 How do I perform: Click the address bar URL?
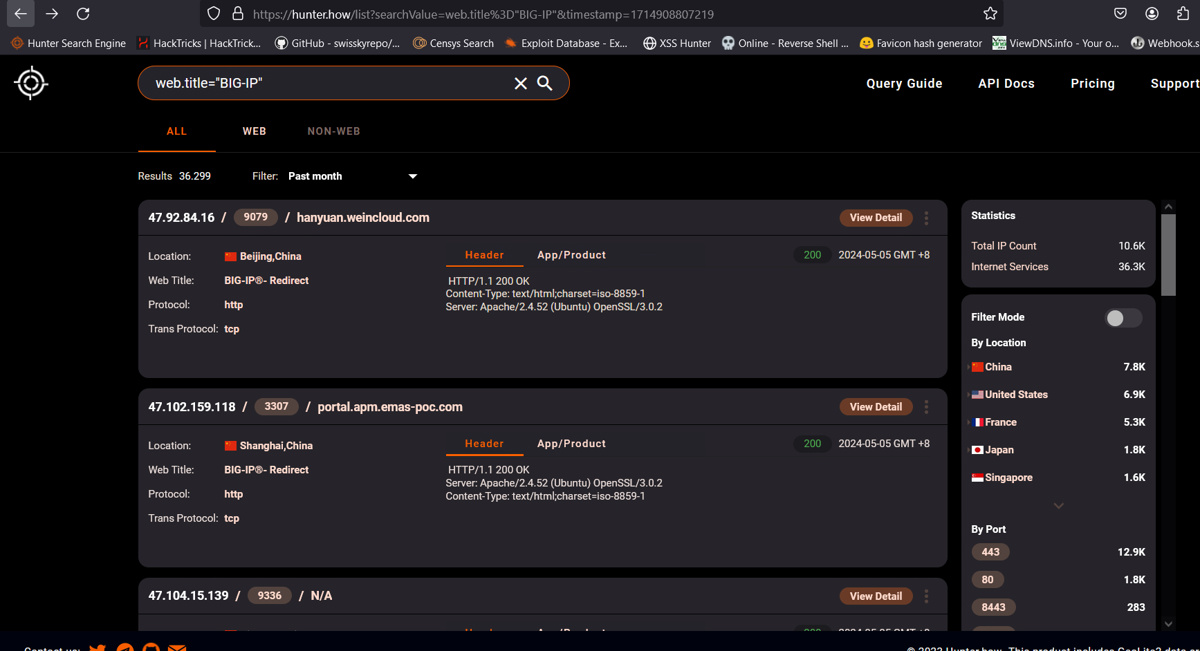coord(483,14)
